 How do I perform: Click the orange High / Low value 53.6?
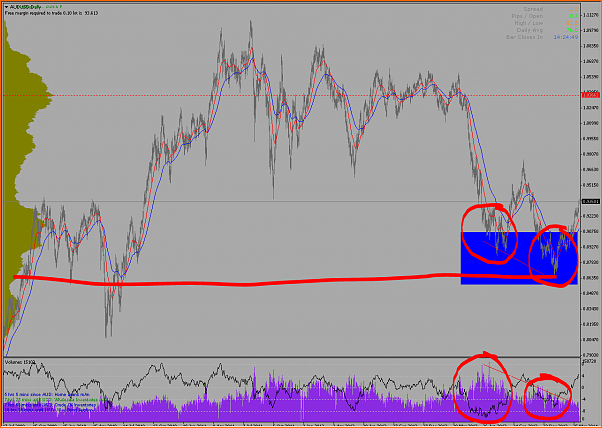[x=573, y=23]
